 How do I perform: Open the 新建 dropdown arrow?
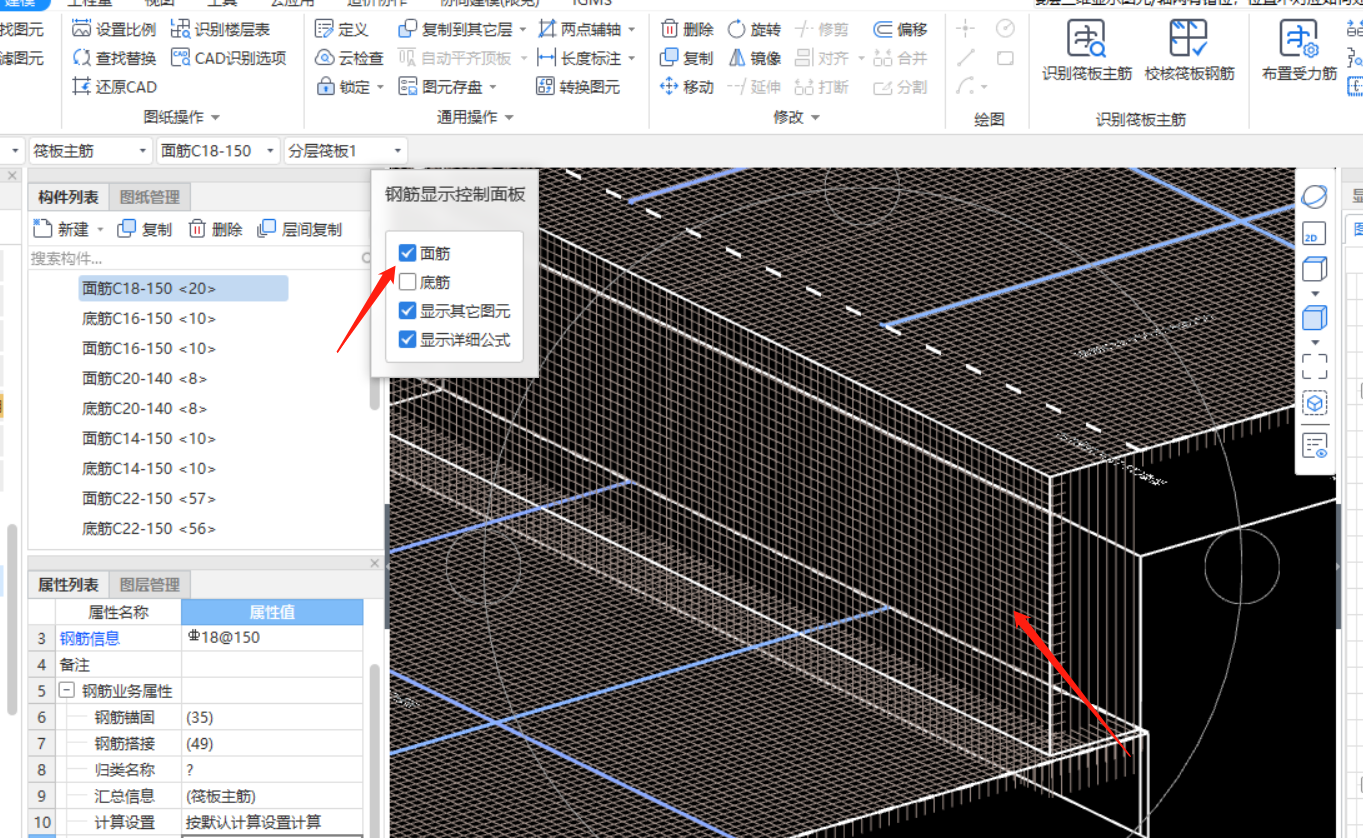point(100,229)
